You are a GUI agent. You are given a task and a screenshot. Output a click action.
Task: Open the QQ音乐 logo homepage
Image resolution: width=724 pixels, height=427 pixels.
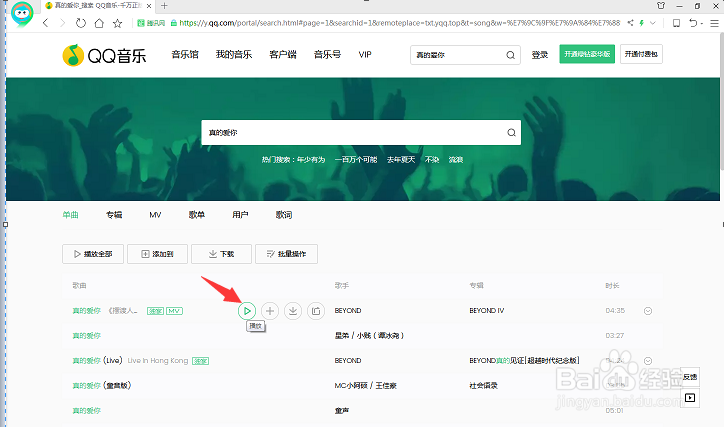104,55
